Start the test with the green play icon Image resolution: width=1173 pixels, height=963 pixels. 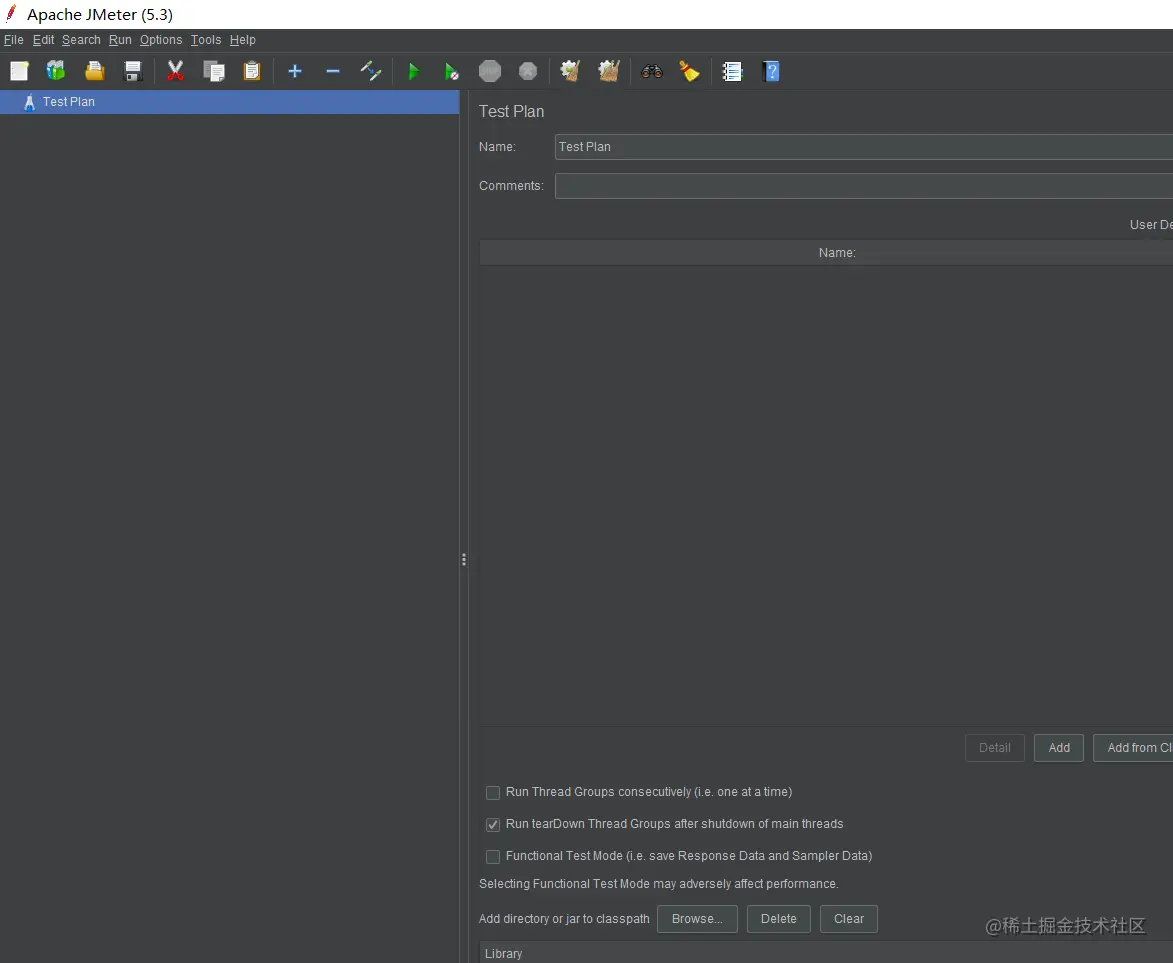[x=414, y=71]
